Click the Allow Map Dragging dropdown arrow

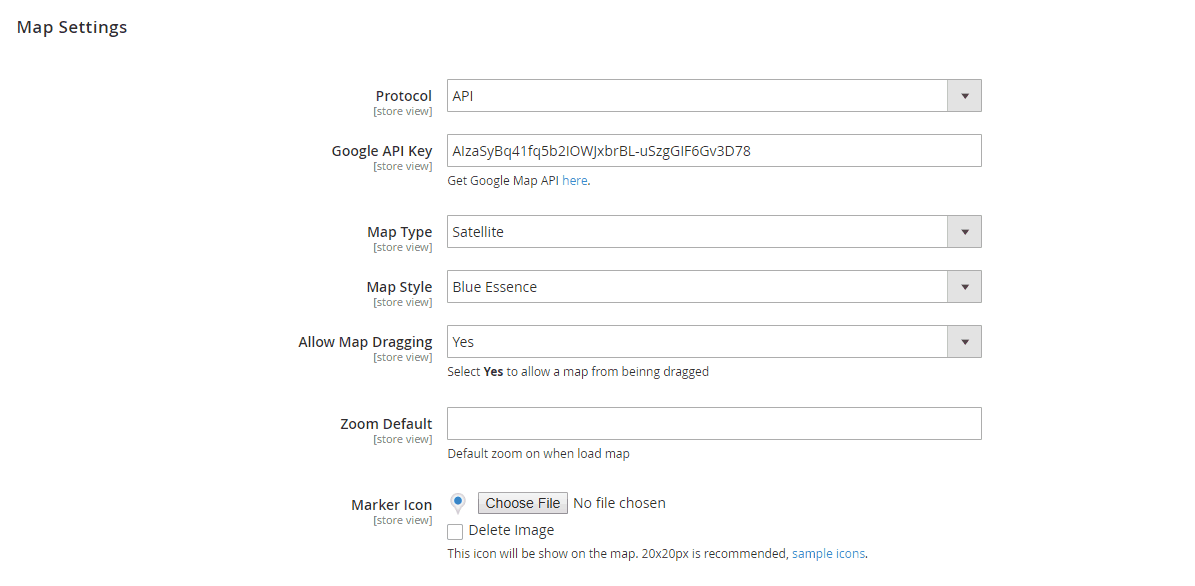[x=964, y=342]
